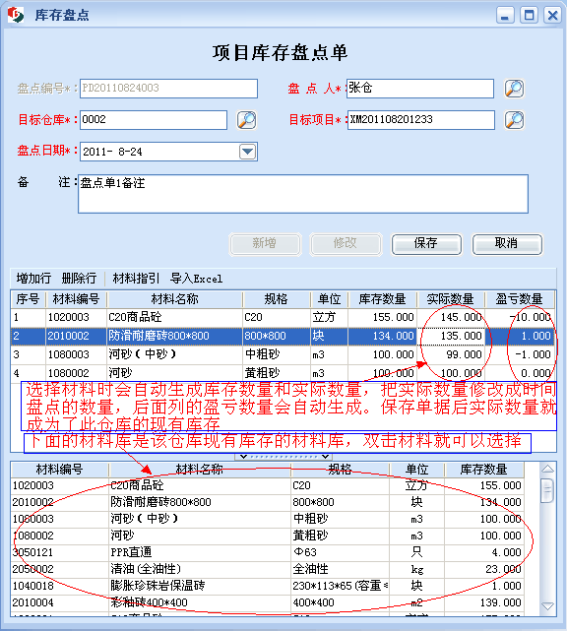Click the disabled 修改 button
567x631 pixels.
tap(345, 244)
